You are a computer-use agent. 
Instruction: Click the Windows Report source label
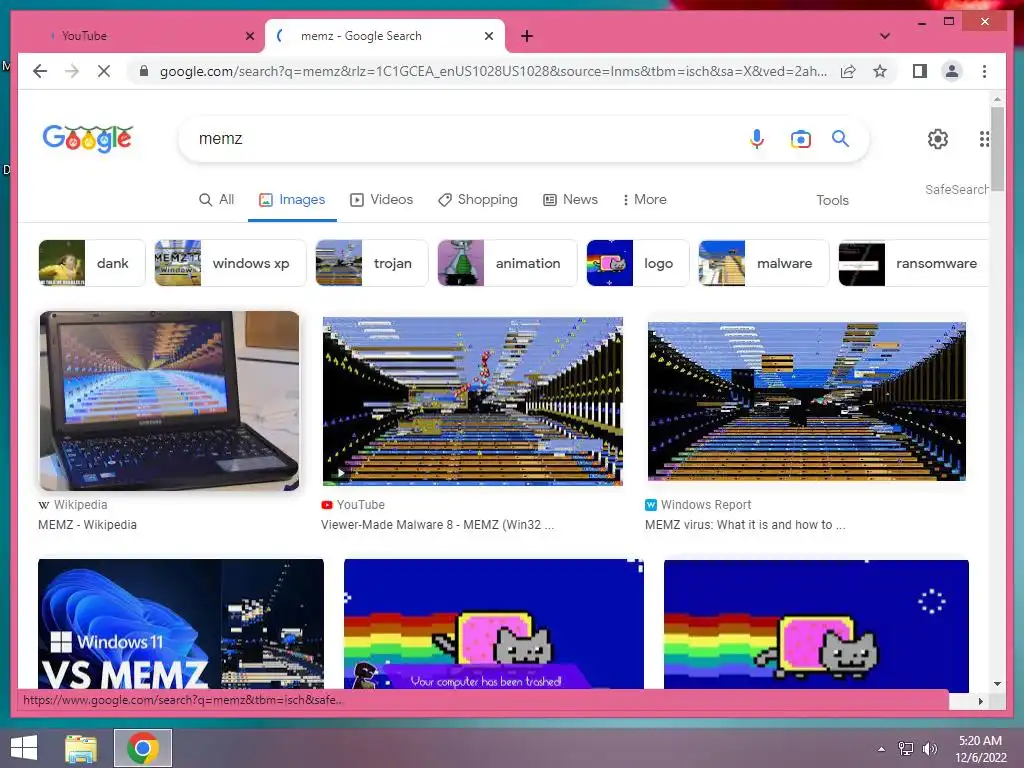coord(698,505)
